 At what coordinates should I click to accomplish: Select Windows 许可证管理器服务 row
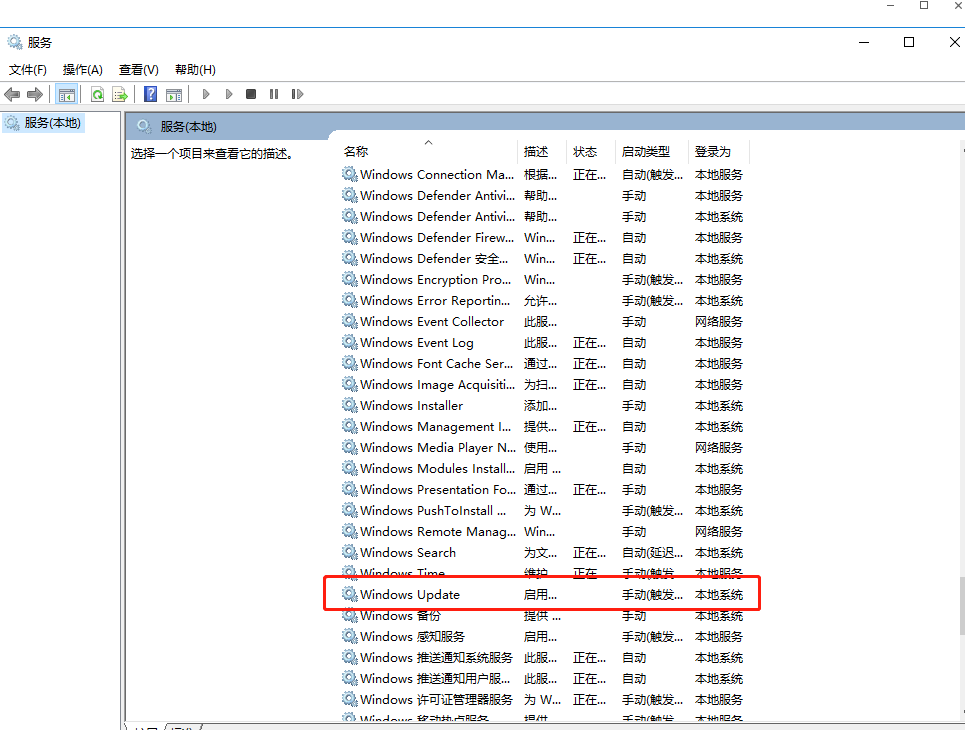pyautogui.click(x=542, y=699)
